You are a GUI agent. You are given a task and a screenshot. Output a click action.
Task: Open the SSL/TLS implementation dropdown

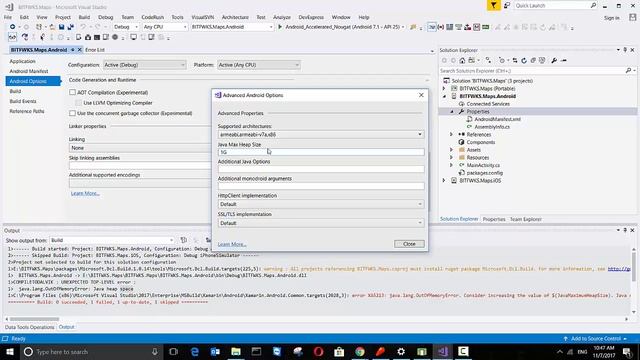[321, 223]
